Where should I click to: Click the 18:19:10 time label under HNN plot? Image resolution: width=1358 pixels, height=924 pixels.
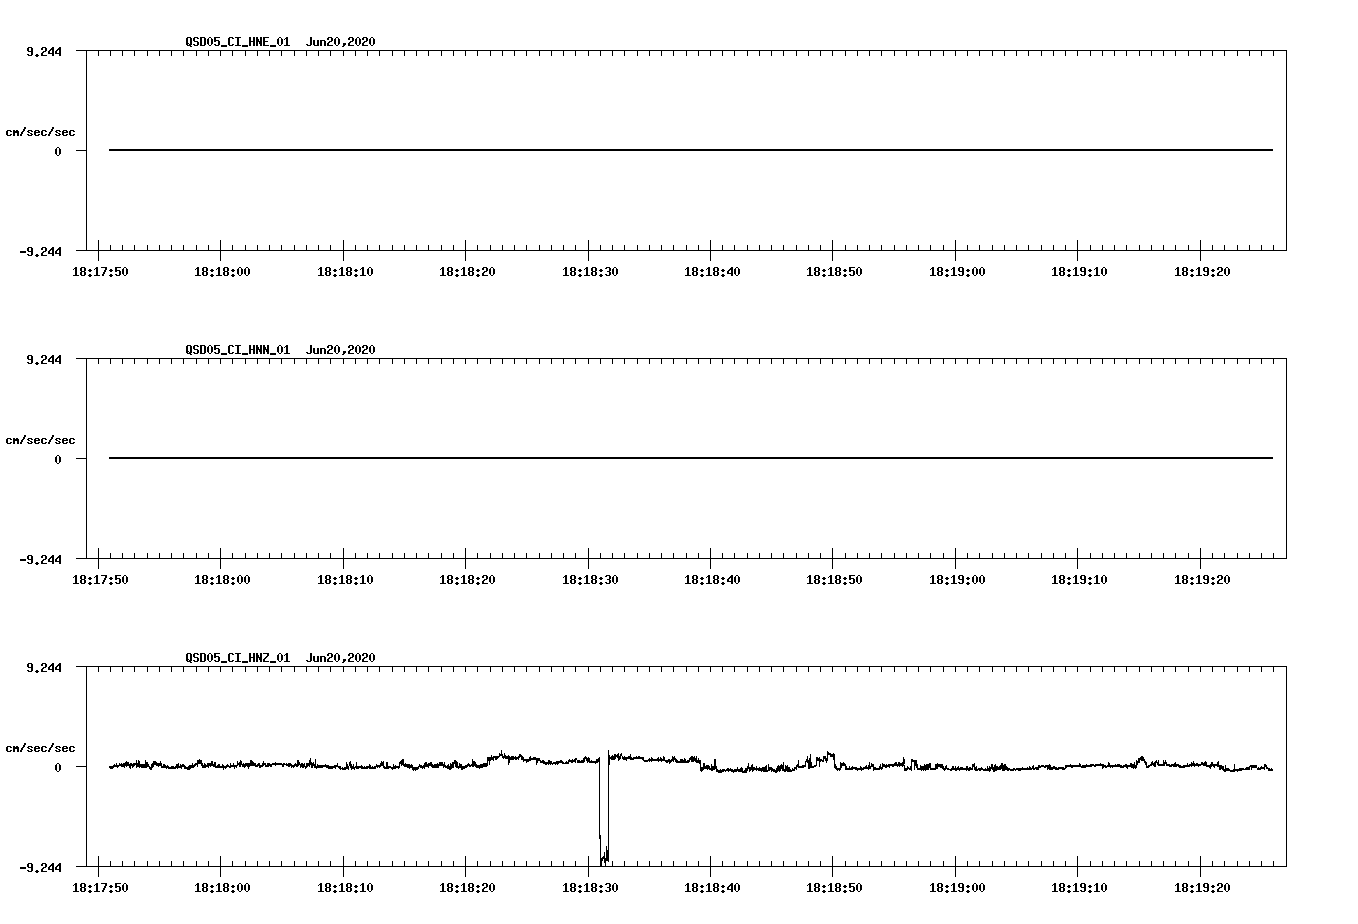(x=1078, y=580)
